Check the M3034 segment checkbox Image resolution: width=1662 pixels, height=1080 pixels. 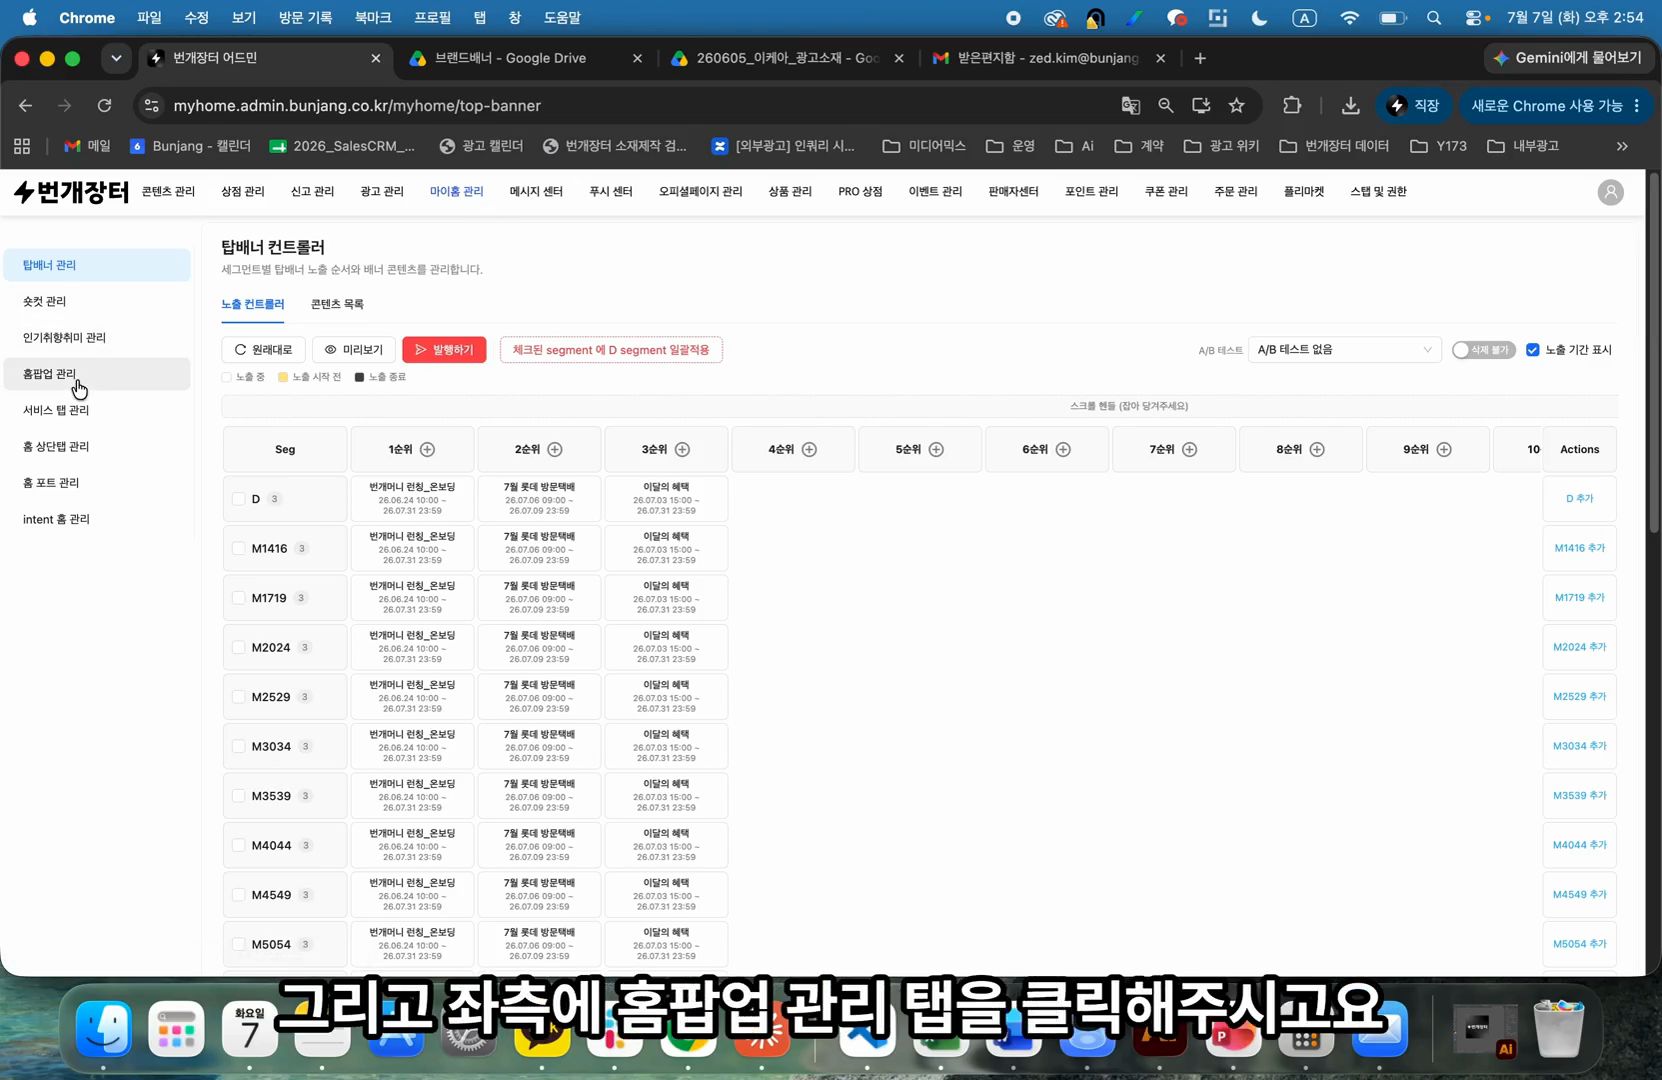(x=238, y=746)
